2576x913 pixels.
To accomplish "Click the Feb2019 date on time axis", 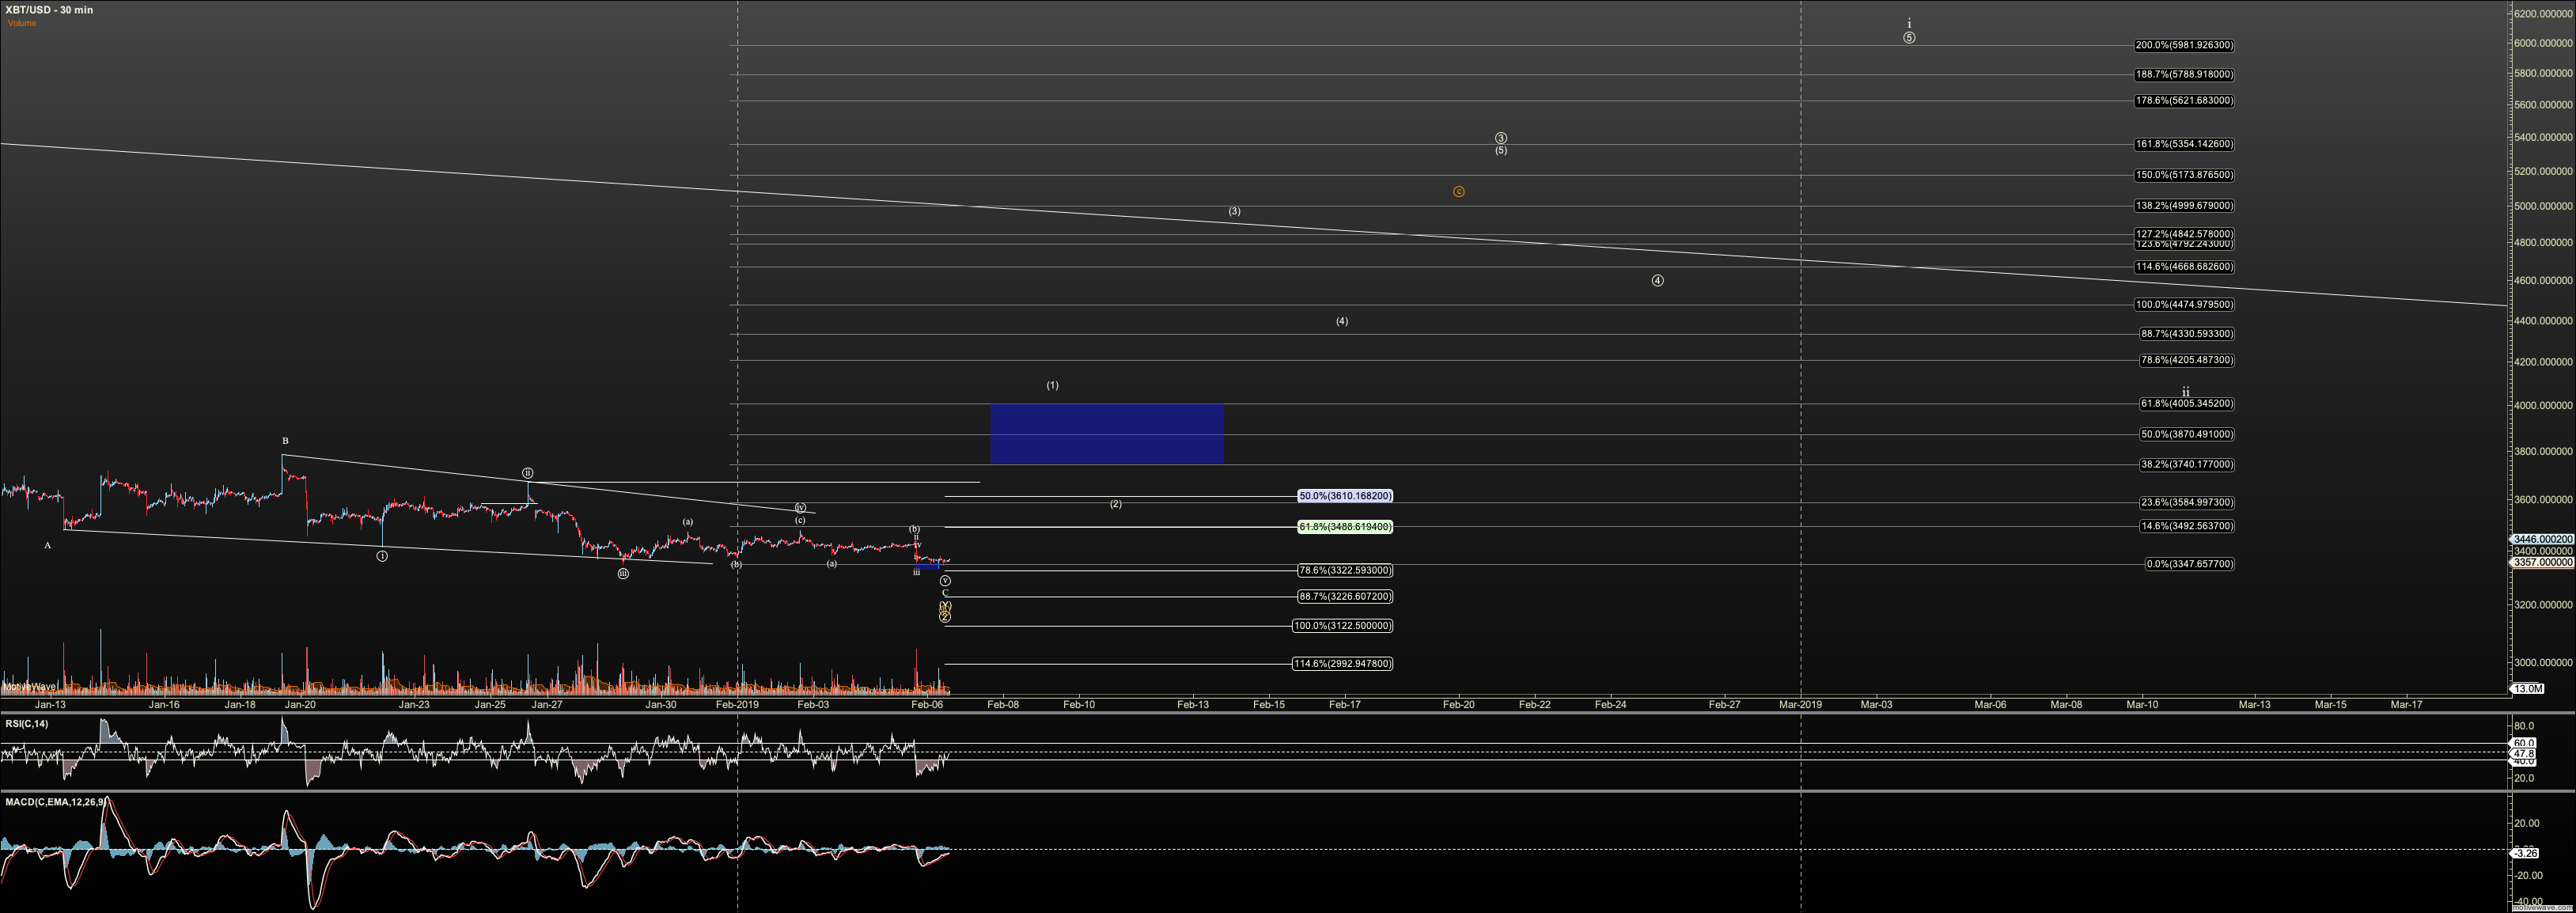I will 737,705.
